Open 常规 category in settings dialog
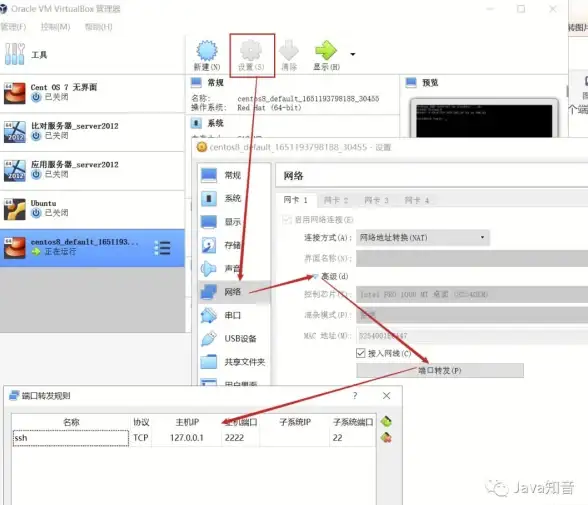The width and height of the screenshot is (588, 505). point(234,175)
